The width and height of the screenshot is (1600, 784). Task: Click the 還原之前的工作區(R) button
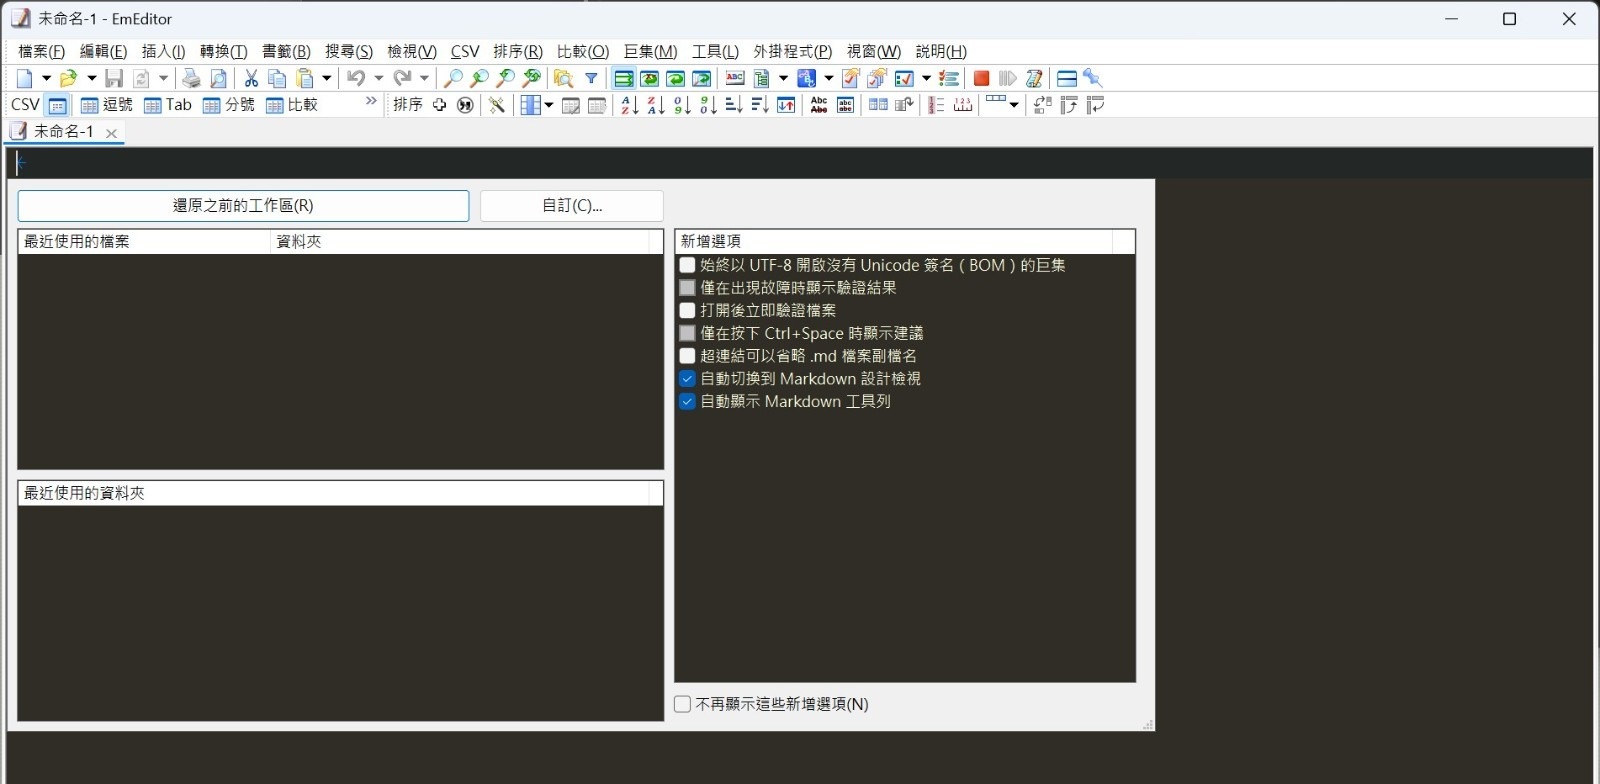243,206
